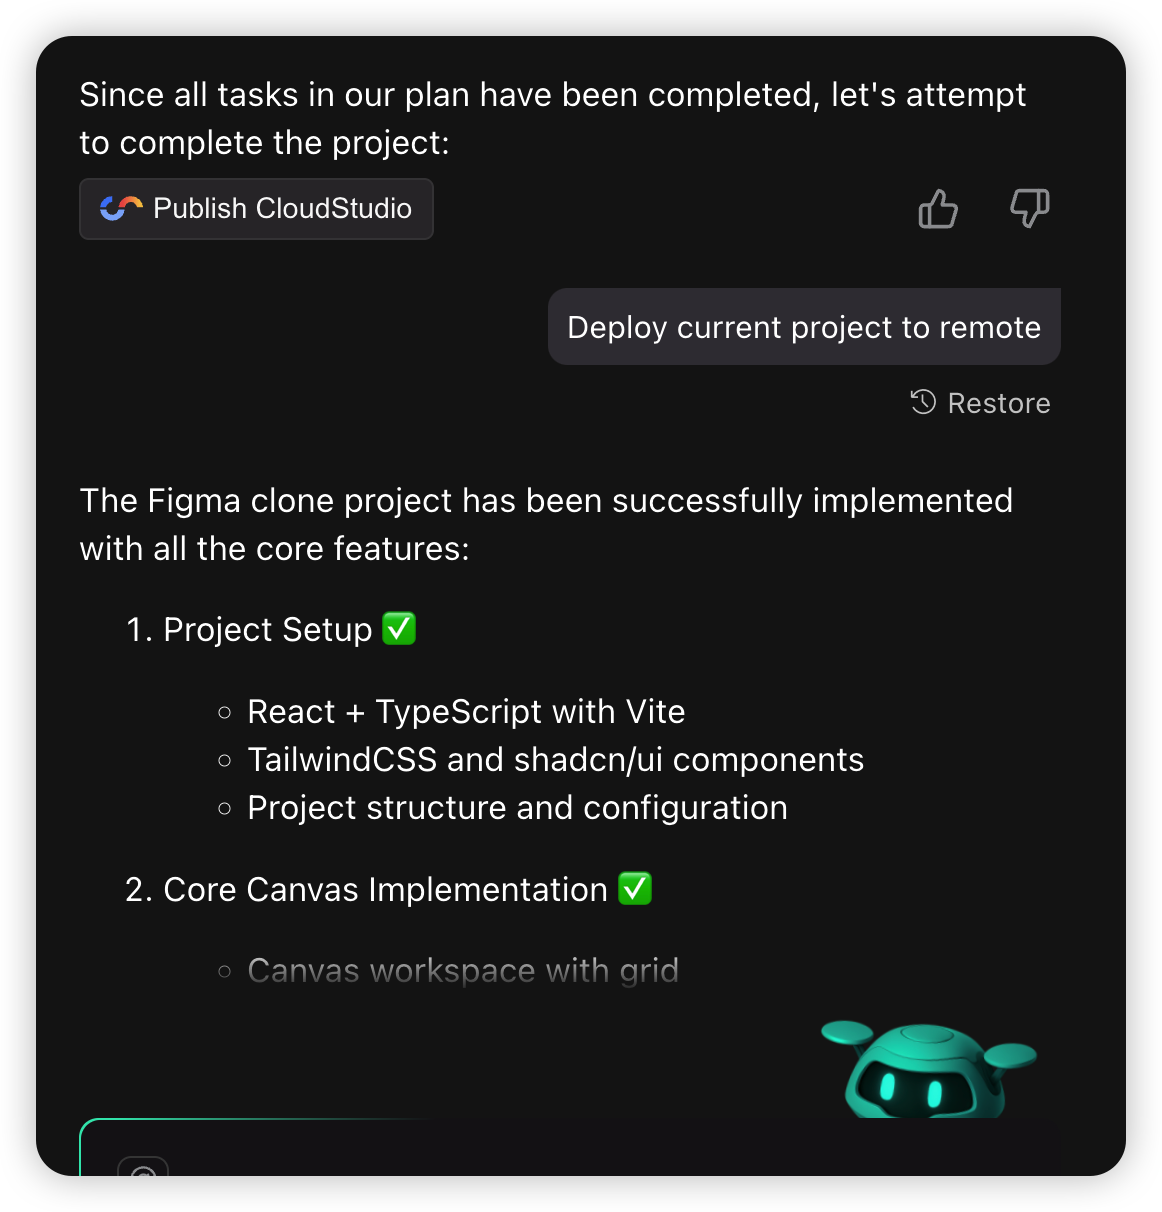Click the checkmark beside Core Canvas Implementation
1162x1212 pixels.
635,888
